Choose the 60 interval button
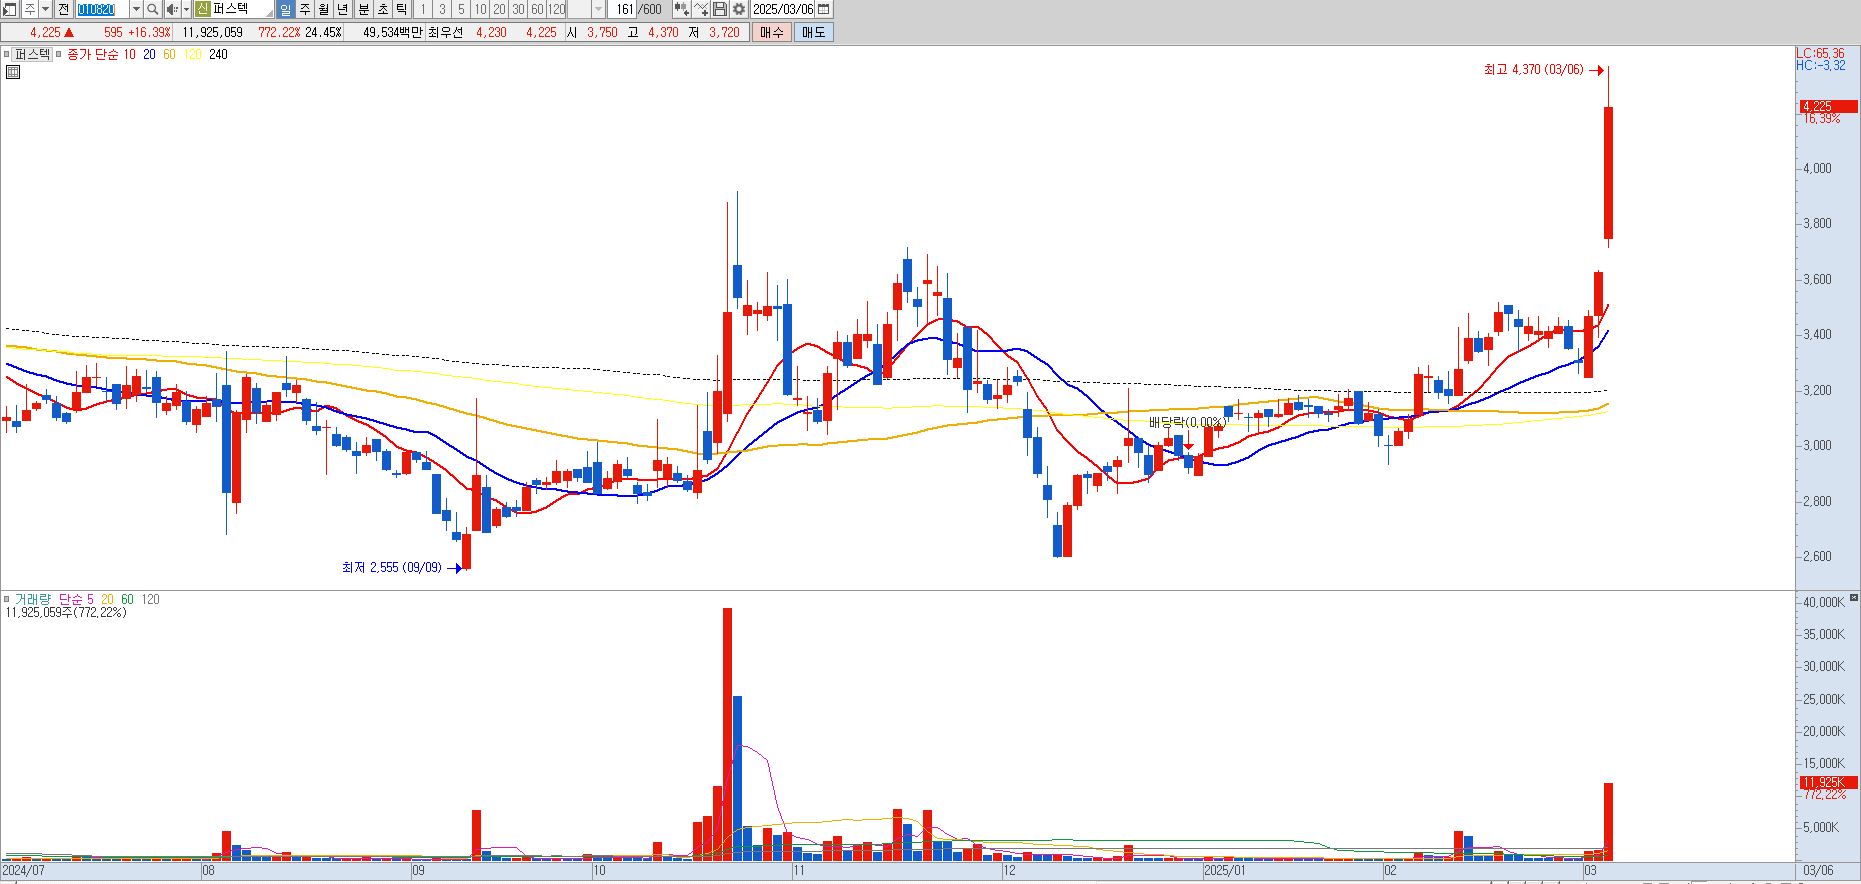 coord(537,9)
